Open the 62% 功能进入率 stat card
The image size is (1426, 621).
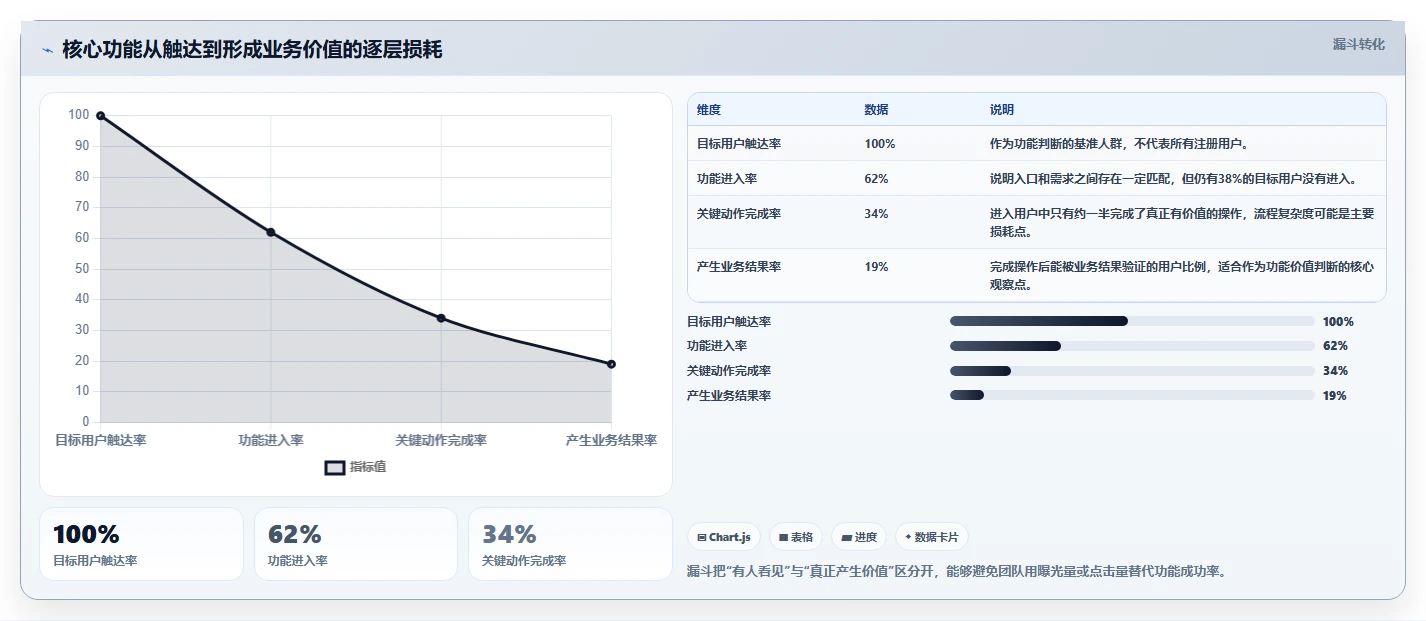[356, 544]
